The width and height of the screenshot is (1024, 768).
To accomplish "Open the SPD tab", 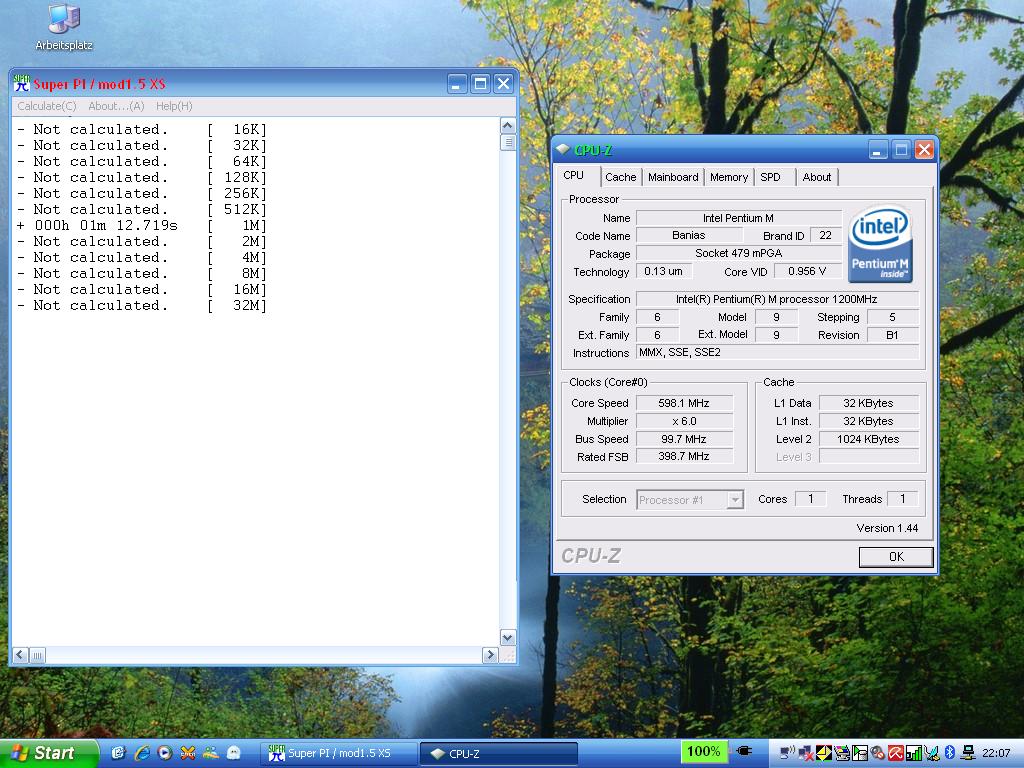I will [770, 177].
